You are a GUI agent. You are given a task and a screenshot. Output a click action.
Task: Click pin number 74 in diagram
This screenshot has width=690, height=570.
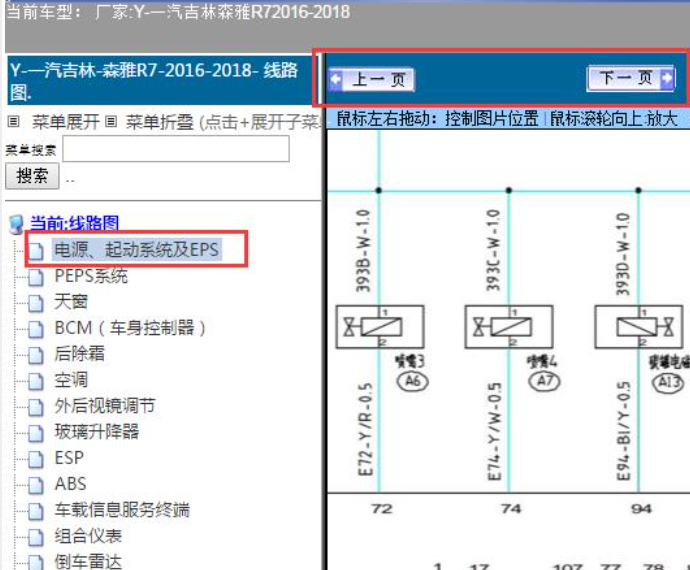click(511, 509)
